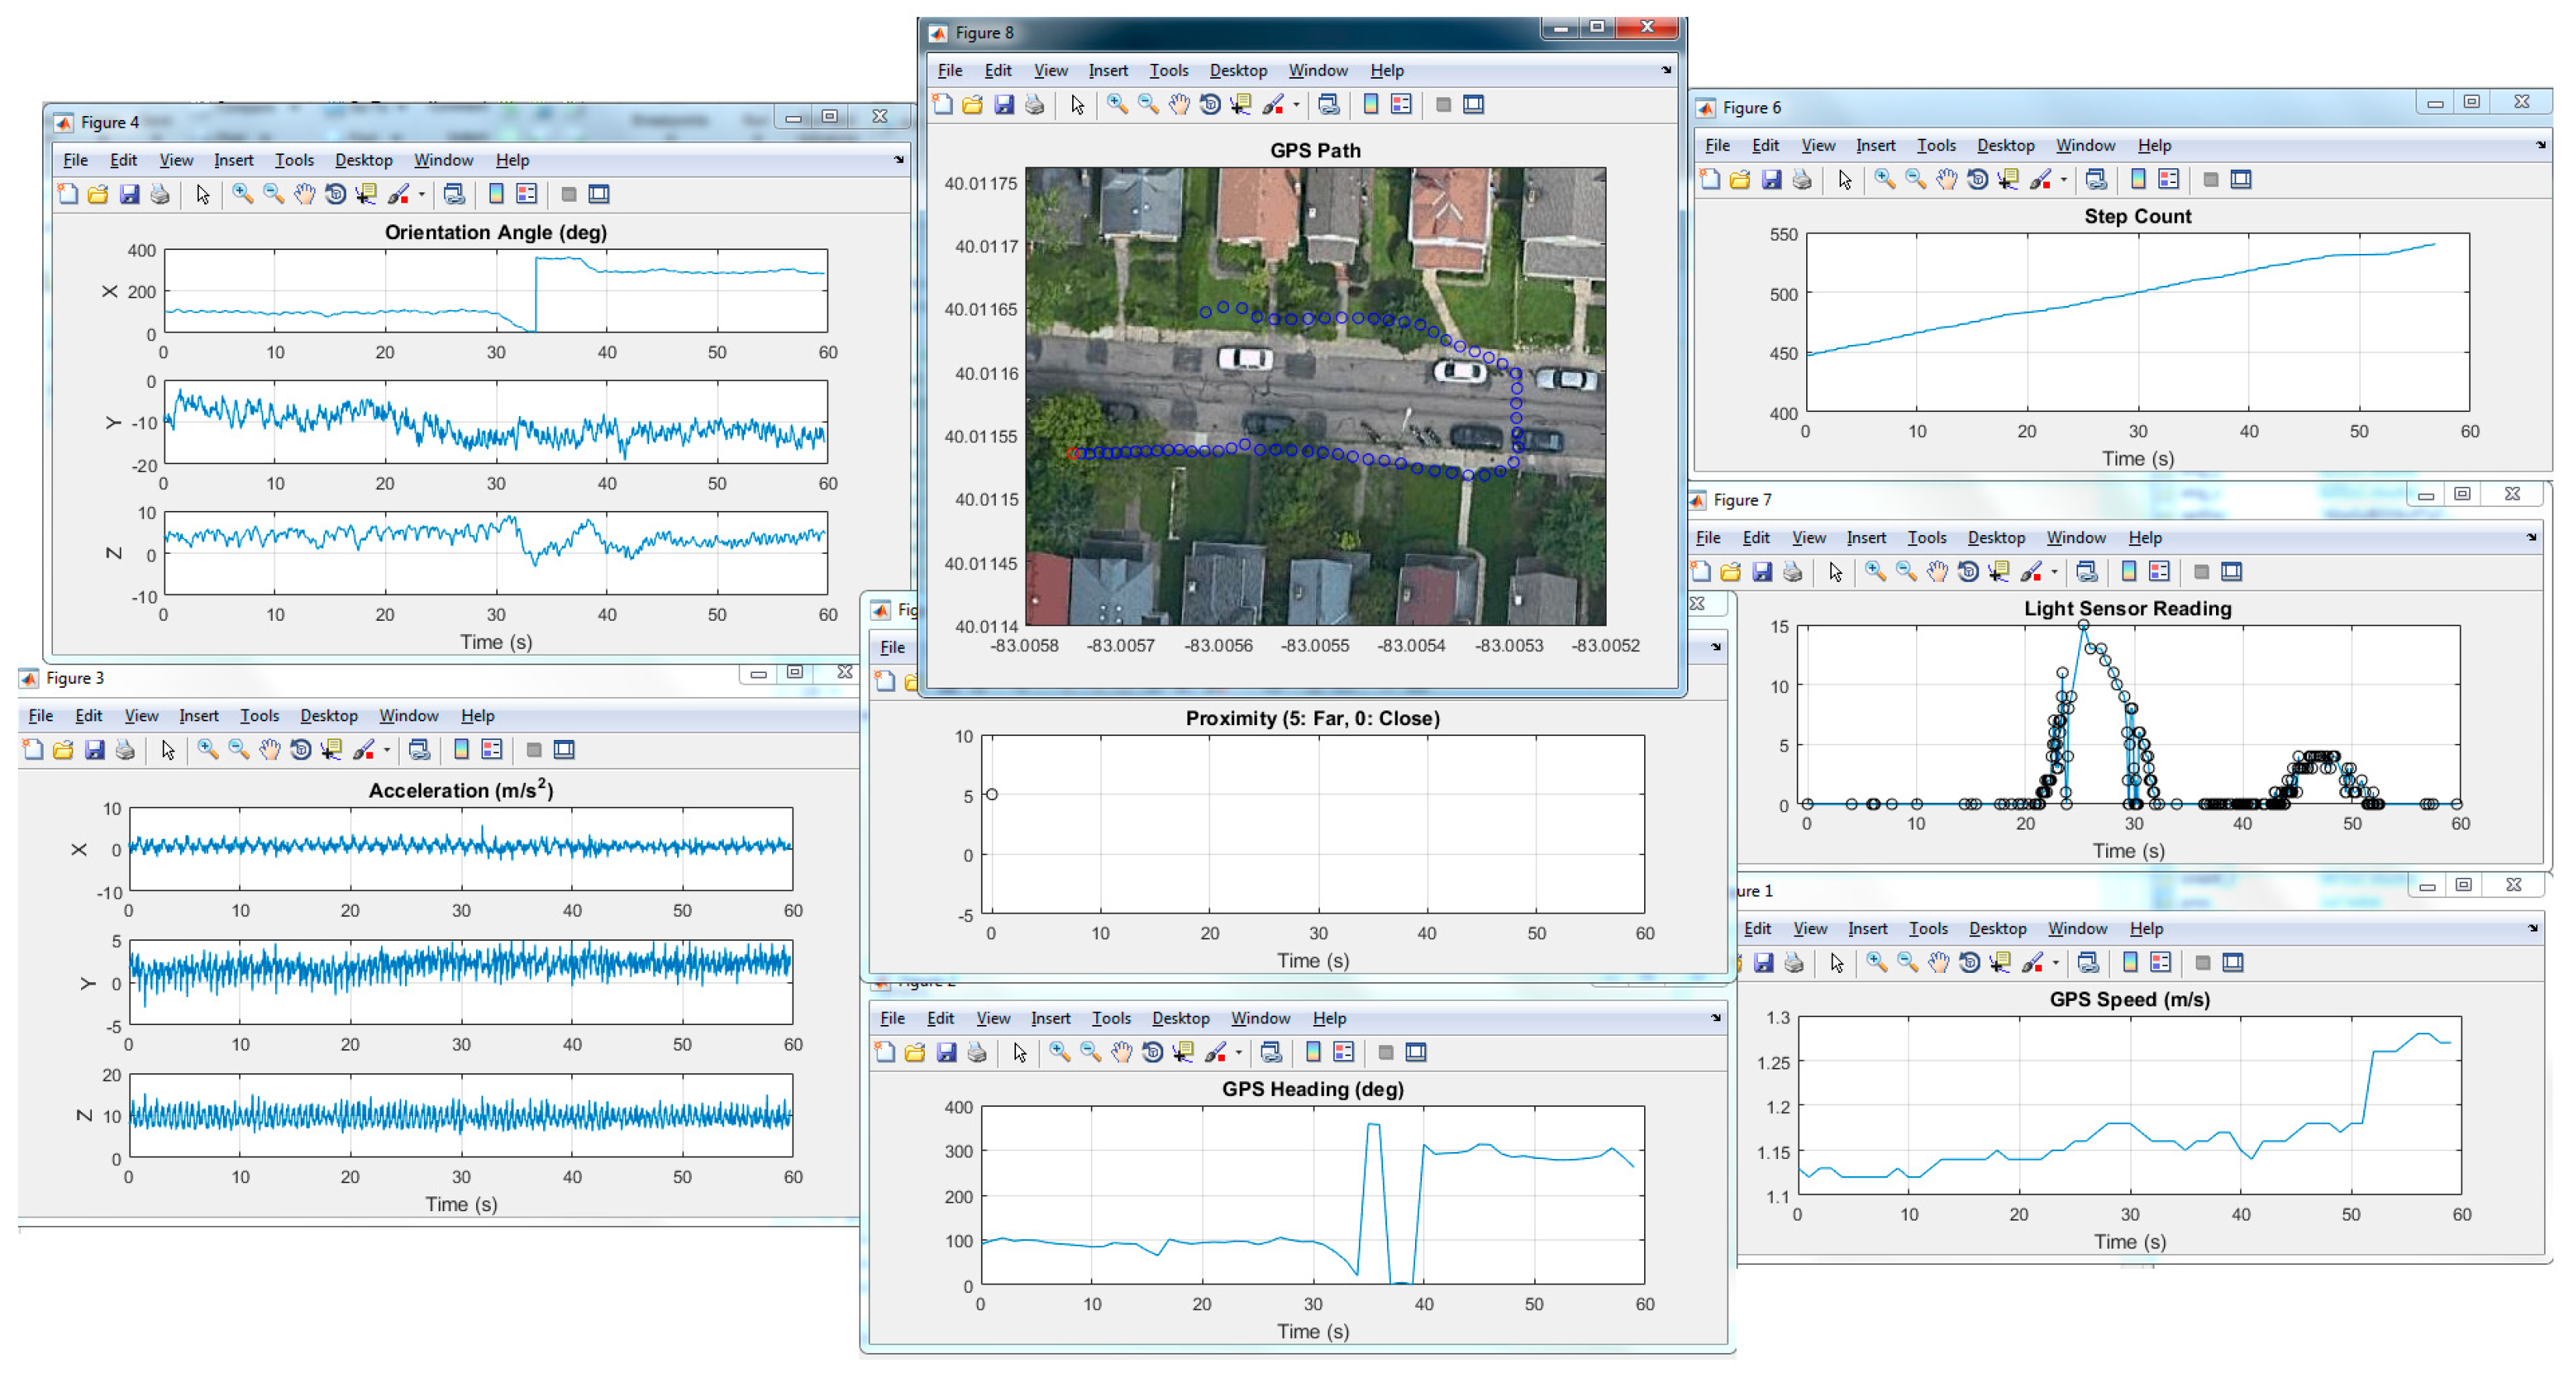Print figure icon in Figure 8 toolbar
This screenshot has width=2576, height=1374.
pos(1035,104)
